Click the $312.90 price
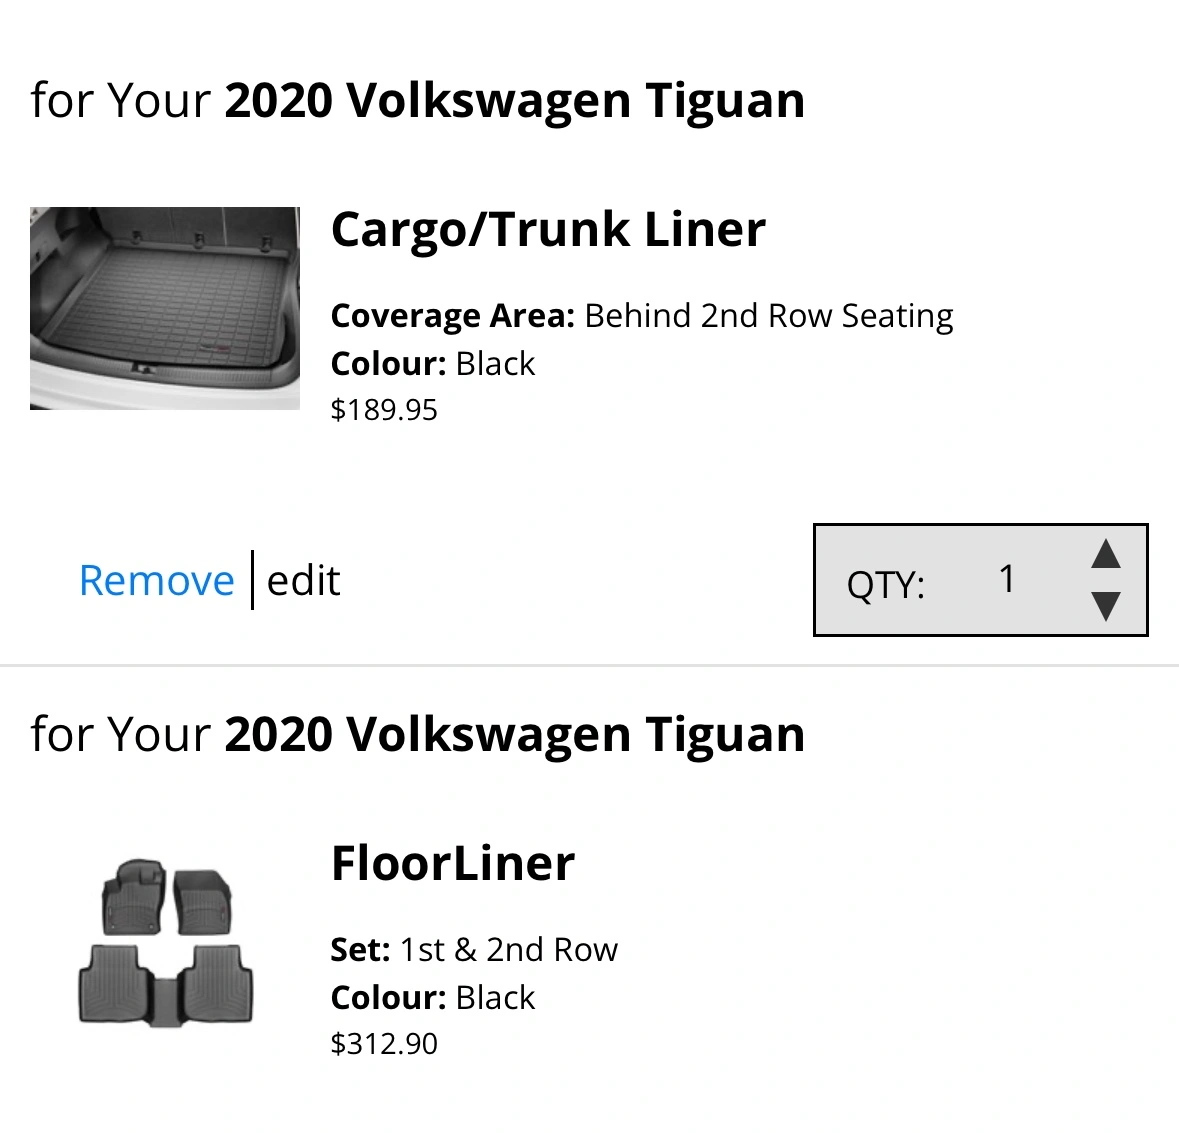 [384, 1044]
